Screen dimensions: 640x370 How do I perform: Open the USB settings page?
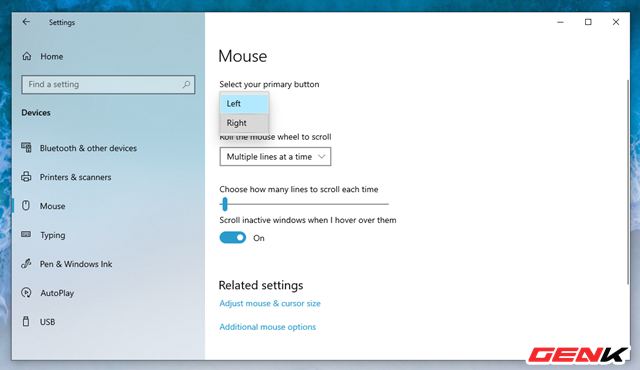[47, 322]
